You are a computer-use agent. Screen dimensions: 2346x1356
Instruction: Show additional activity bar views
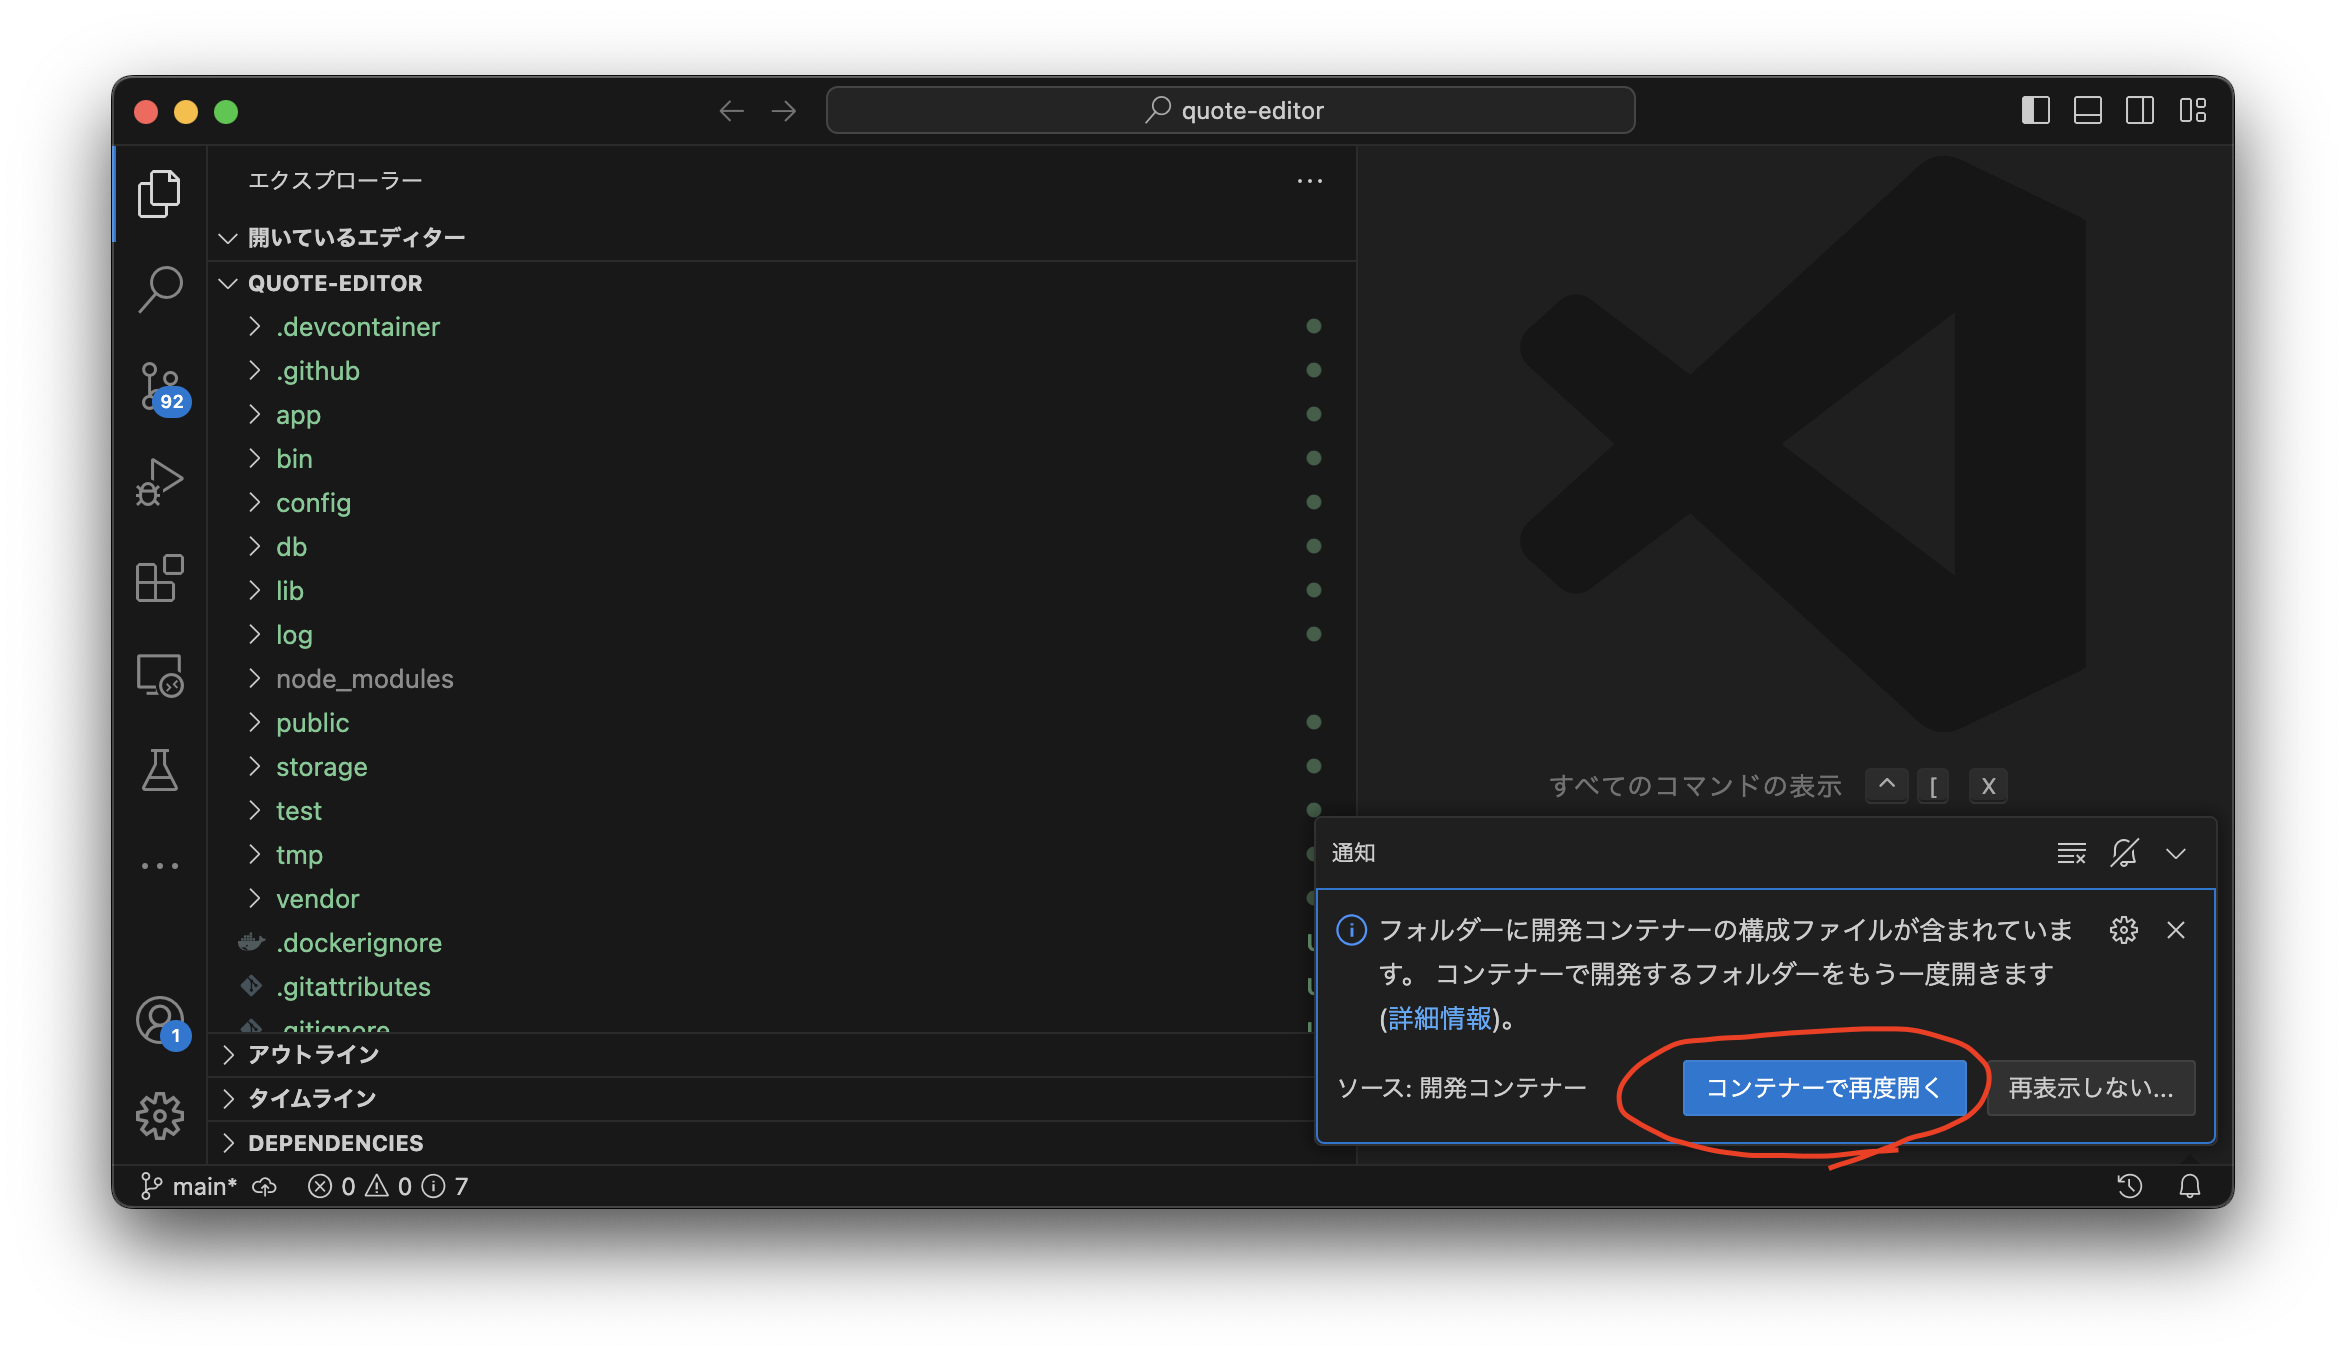pos(159,866)
